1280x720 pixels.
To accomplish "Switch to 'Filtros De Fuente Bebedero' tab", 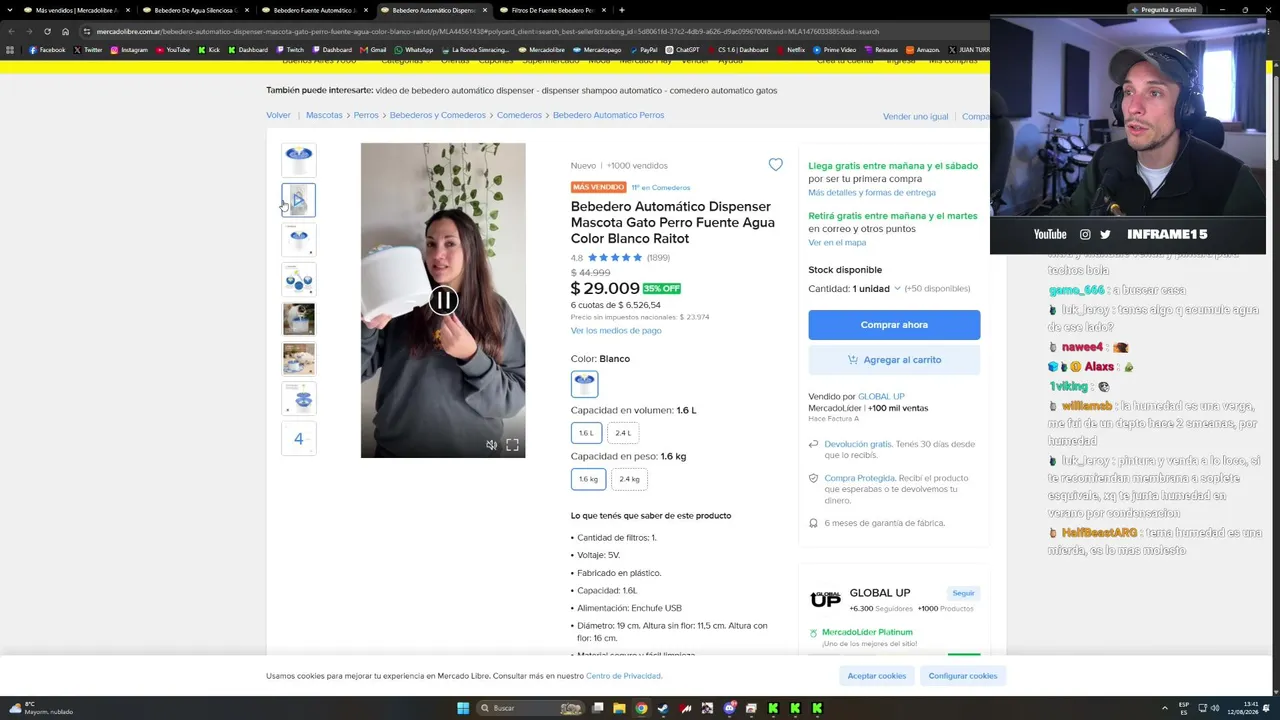I will (x=551, y=10).
